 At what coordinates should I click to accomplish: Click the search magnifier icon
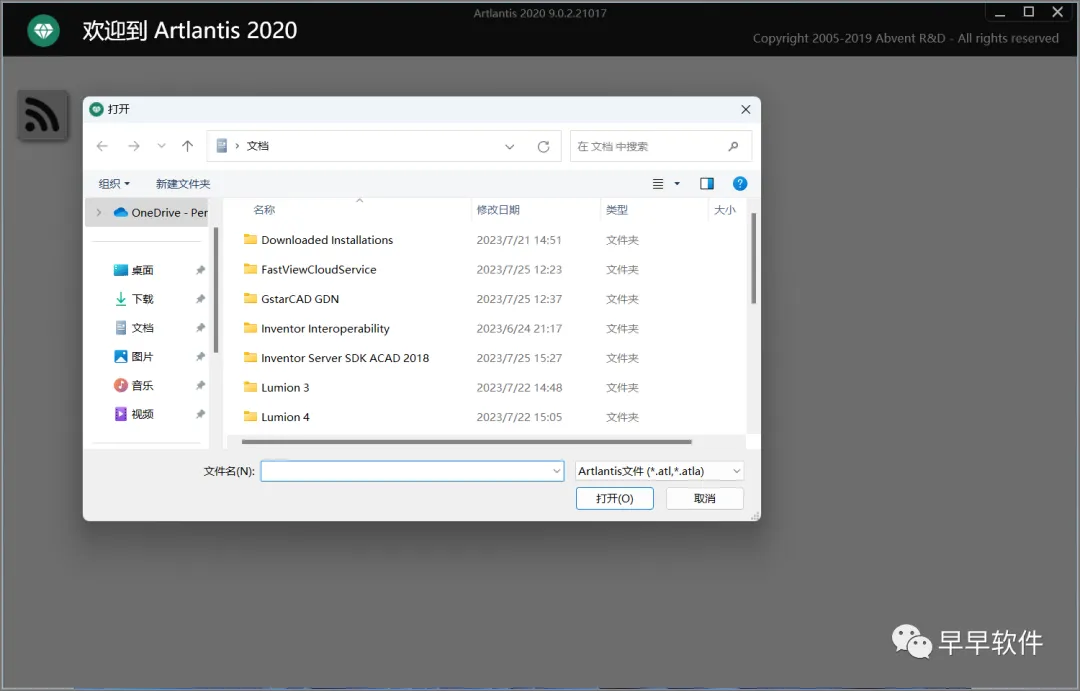click(734, 146)
